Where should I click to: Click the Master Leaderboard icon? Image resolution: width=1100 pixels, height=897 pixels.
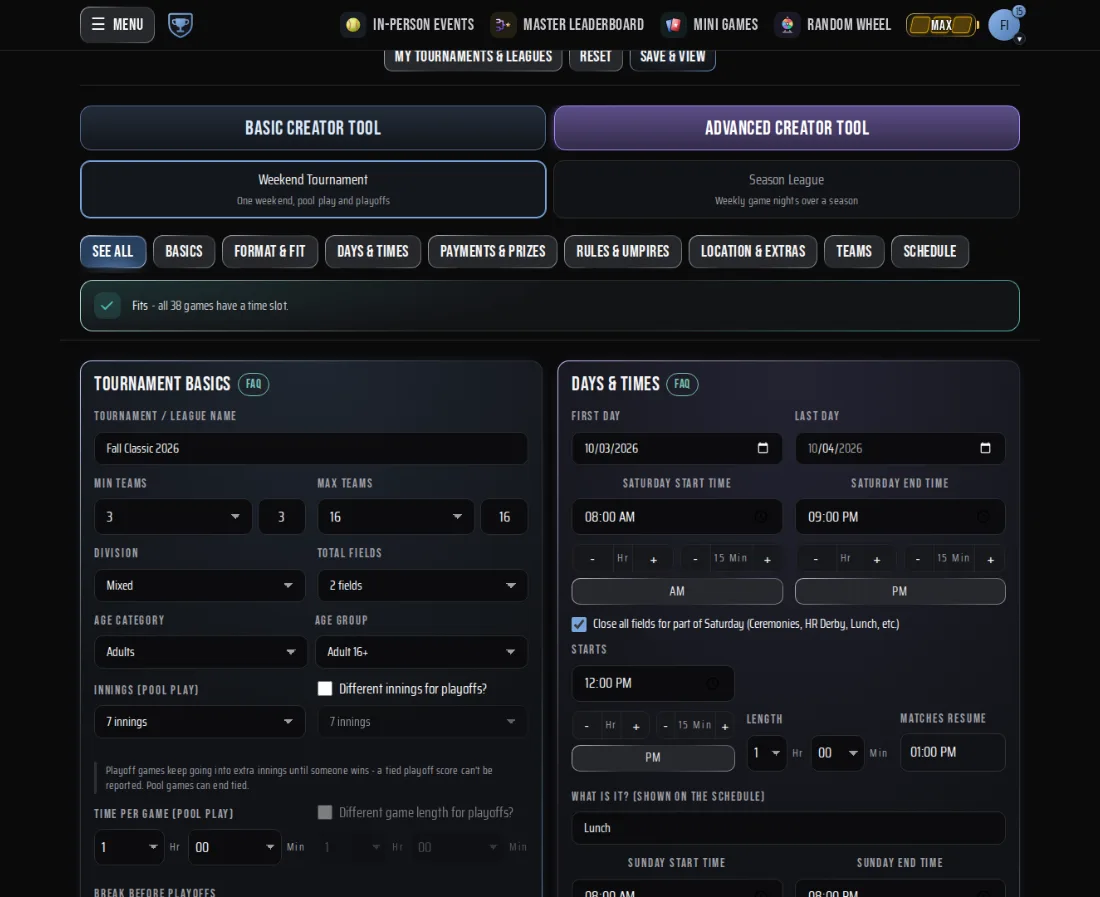click(x=502, y=25)
